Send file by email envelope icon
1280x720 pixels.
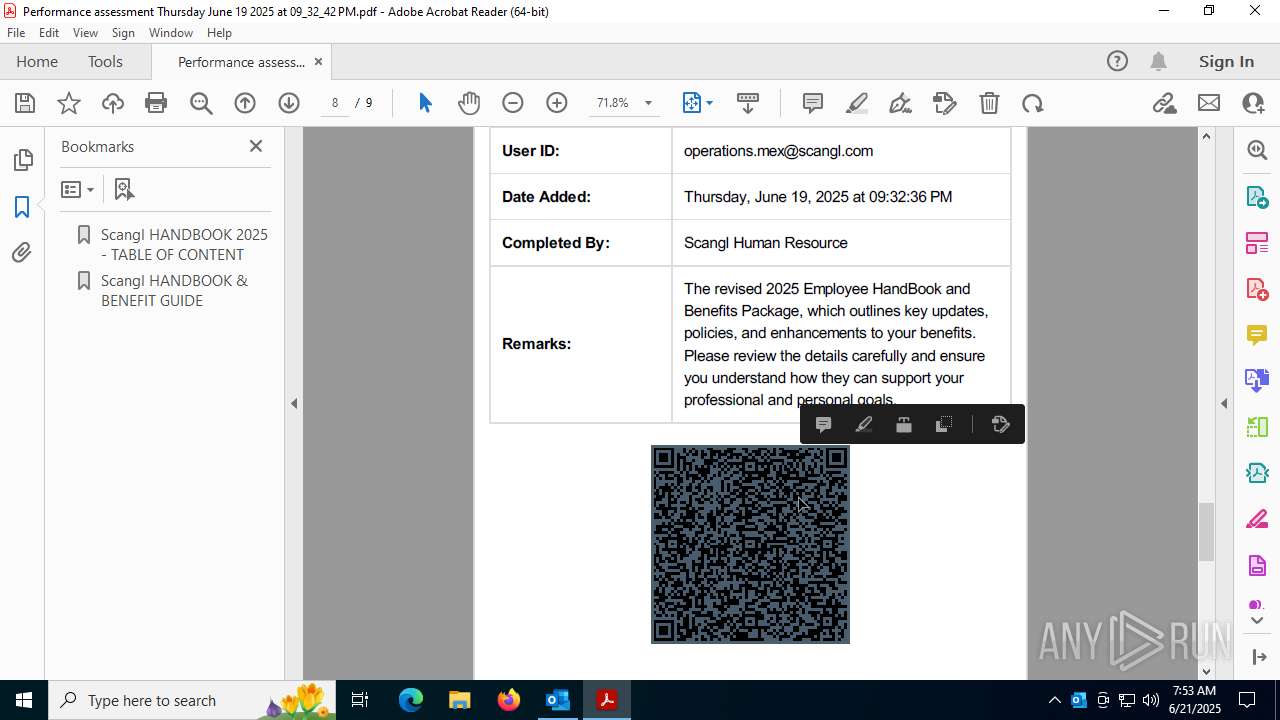click(1209, 103)
